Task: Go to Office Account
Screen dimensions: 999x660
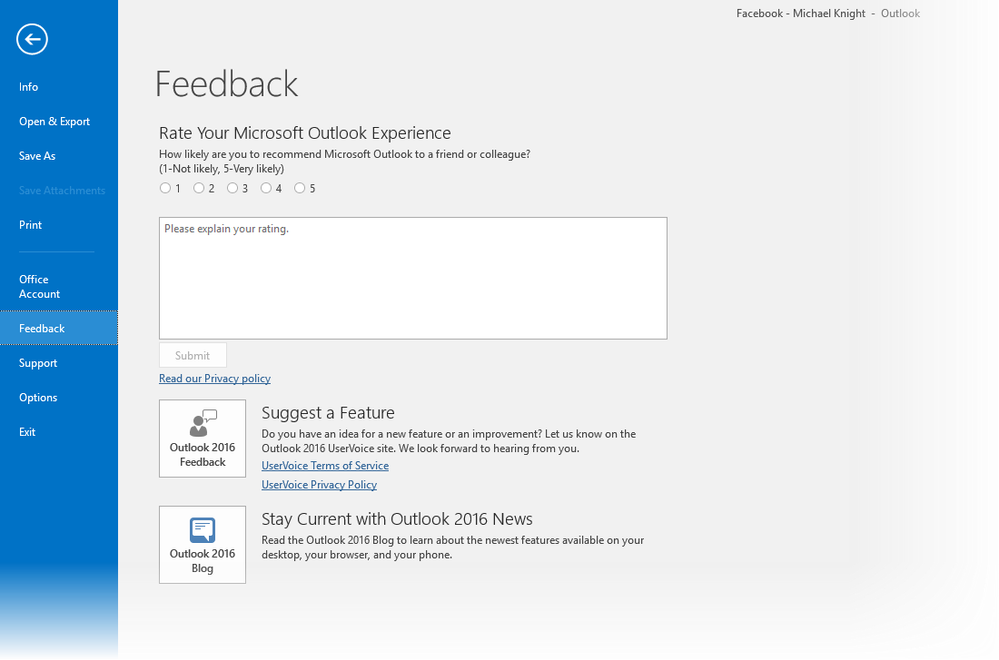Action: click(59, 287)
